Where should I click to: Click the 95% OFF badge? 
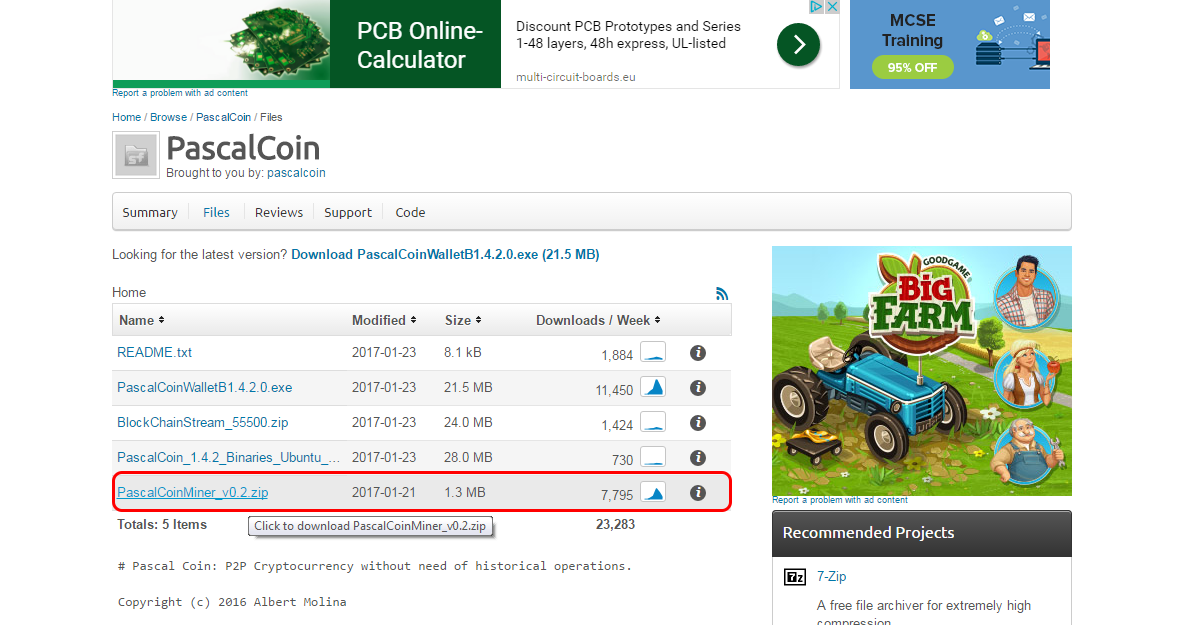tap(912, 68)
